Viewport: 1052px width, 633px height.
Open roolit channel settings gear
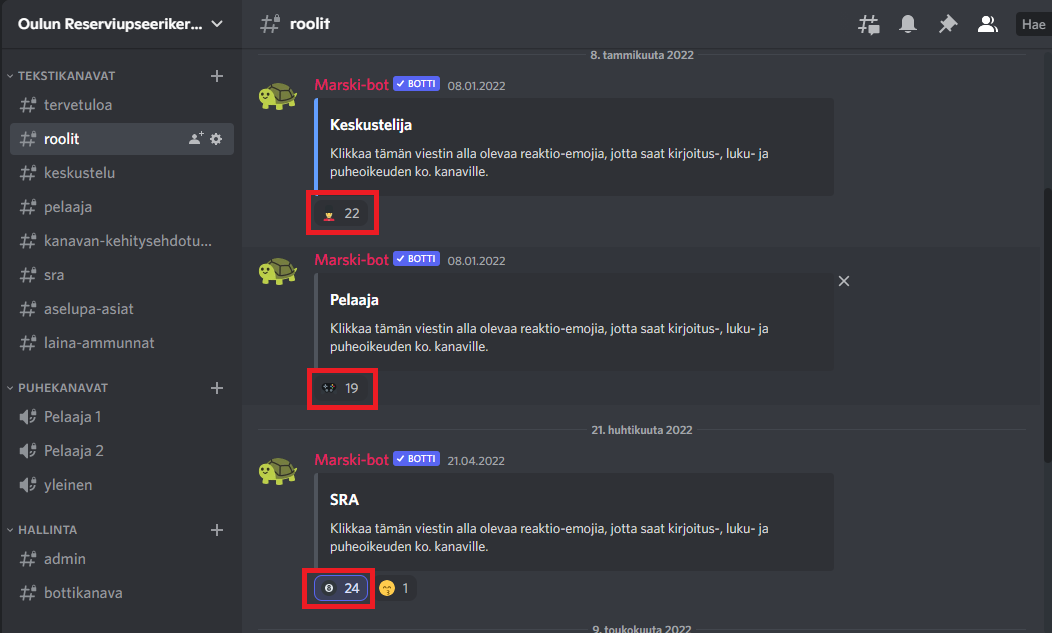[x=216, y=139]
